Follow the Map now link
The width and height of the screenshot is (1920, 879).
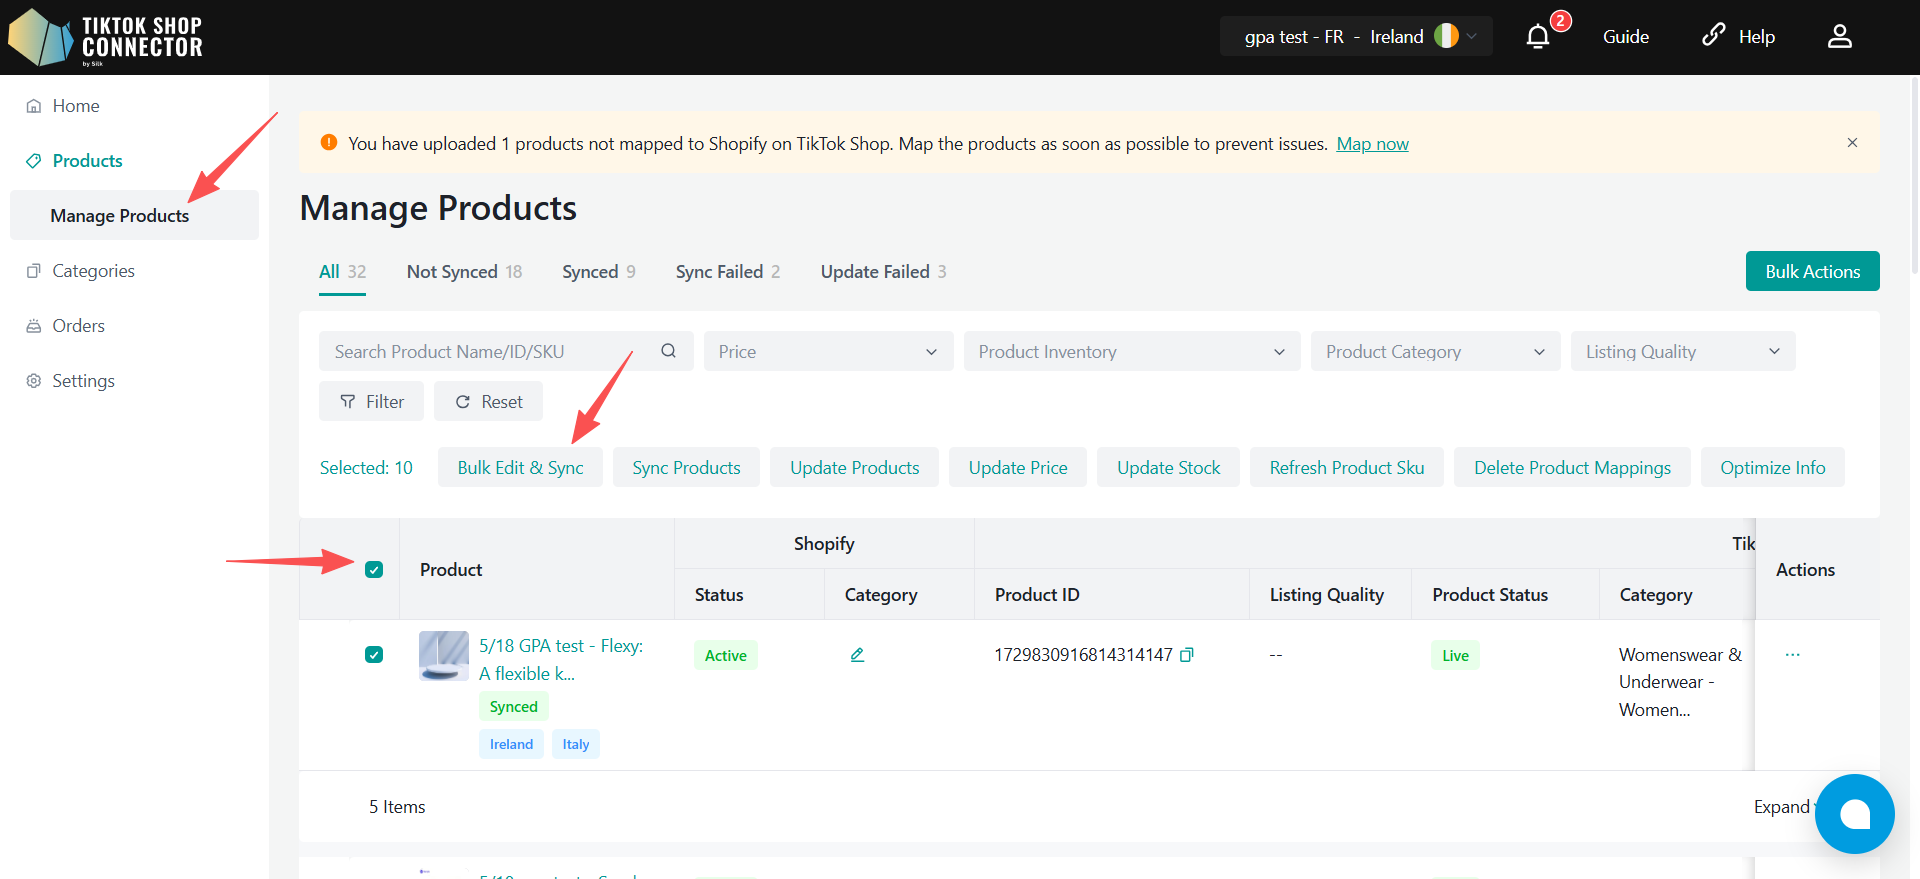pyautogui.click(x=1372, y=144)
